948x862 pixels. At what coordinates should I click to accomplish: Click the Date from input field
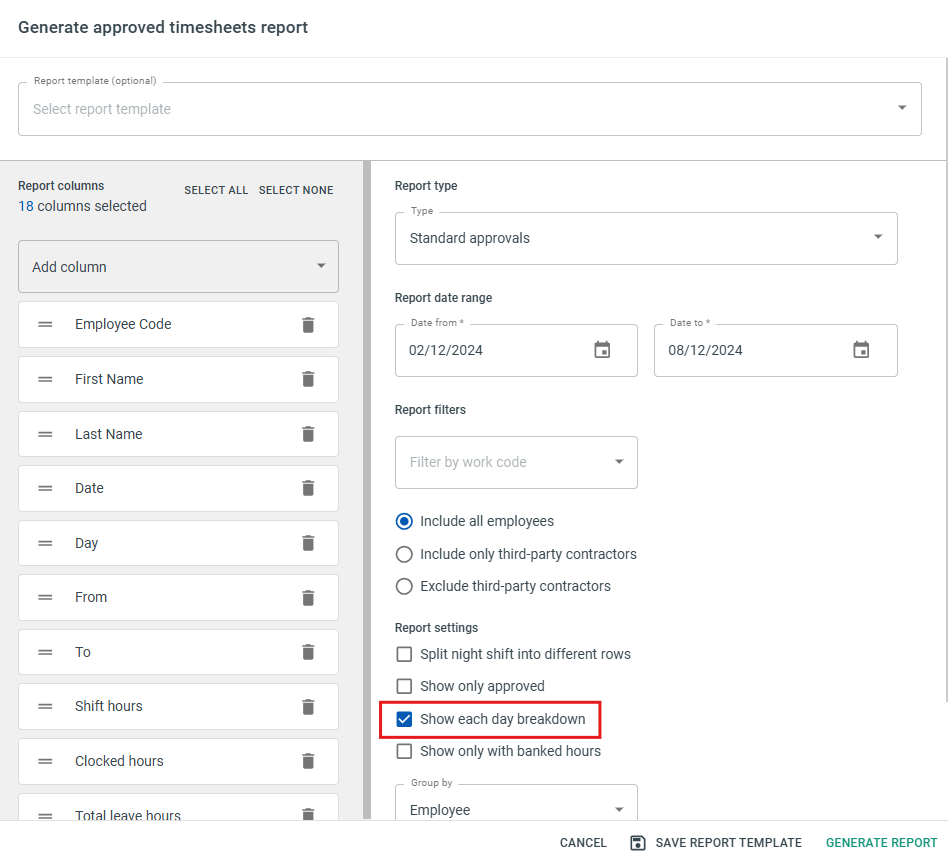(490, 350)
